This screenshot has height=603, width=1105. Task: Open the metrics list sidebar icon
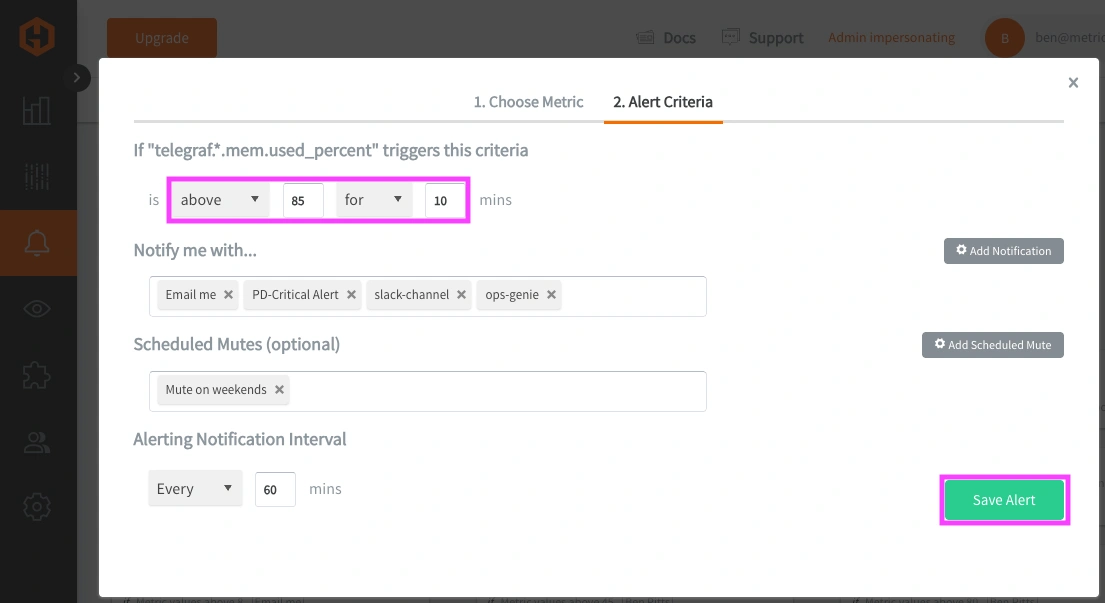(x=37, y=177)
